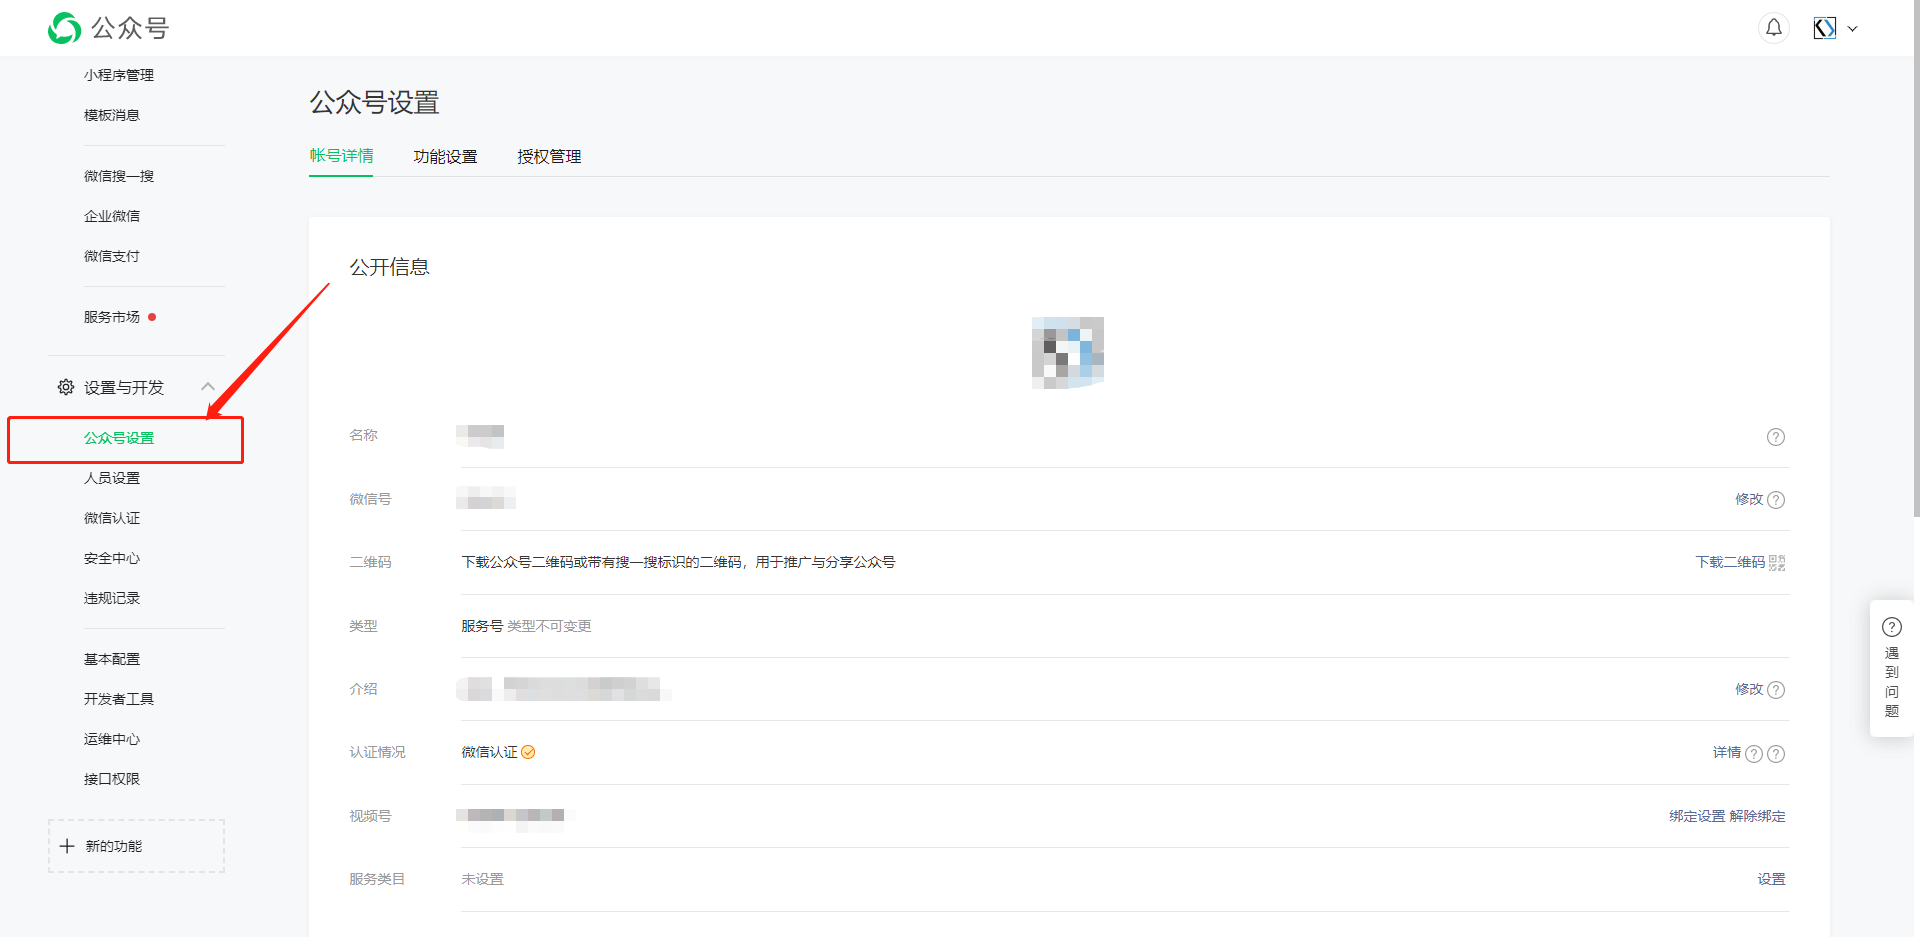This screenshot has width=1920, height=937.
Task: Click first help icon after 详情
Action: pos(1754,754)
